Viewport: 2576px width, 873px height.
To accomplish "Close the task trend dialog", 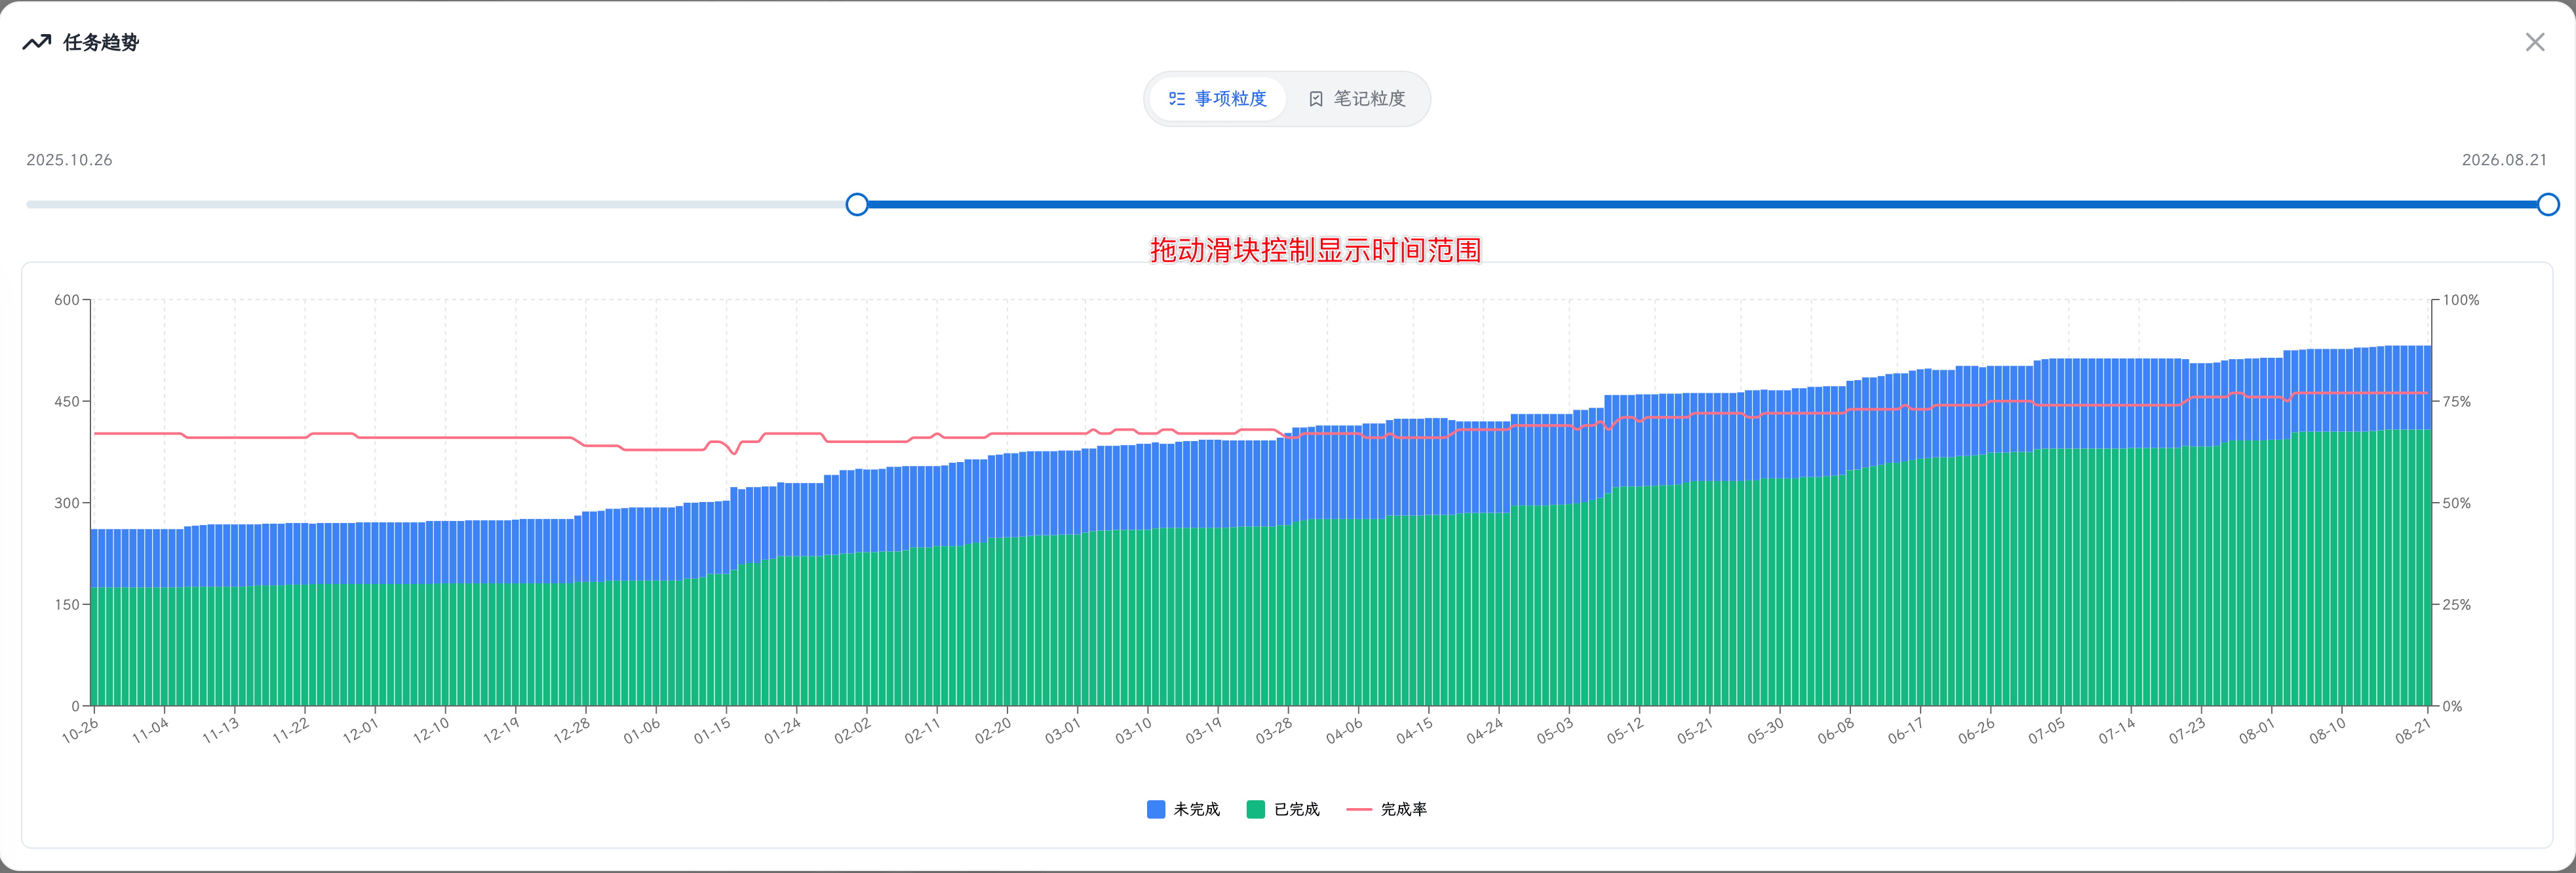I will [x=2534, y=42].
